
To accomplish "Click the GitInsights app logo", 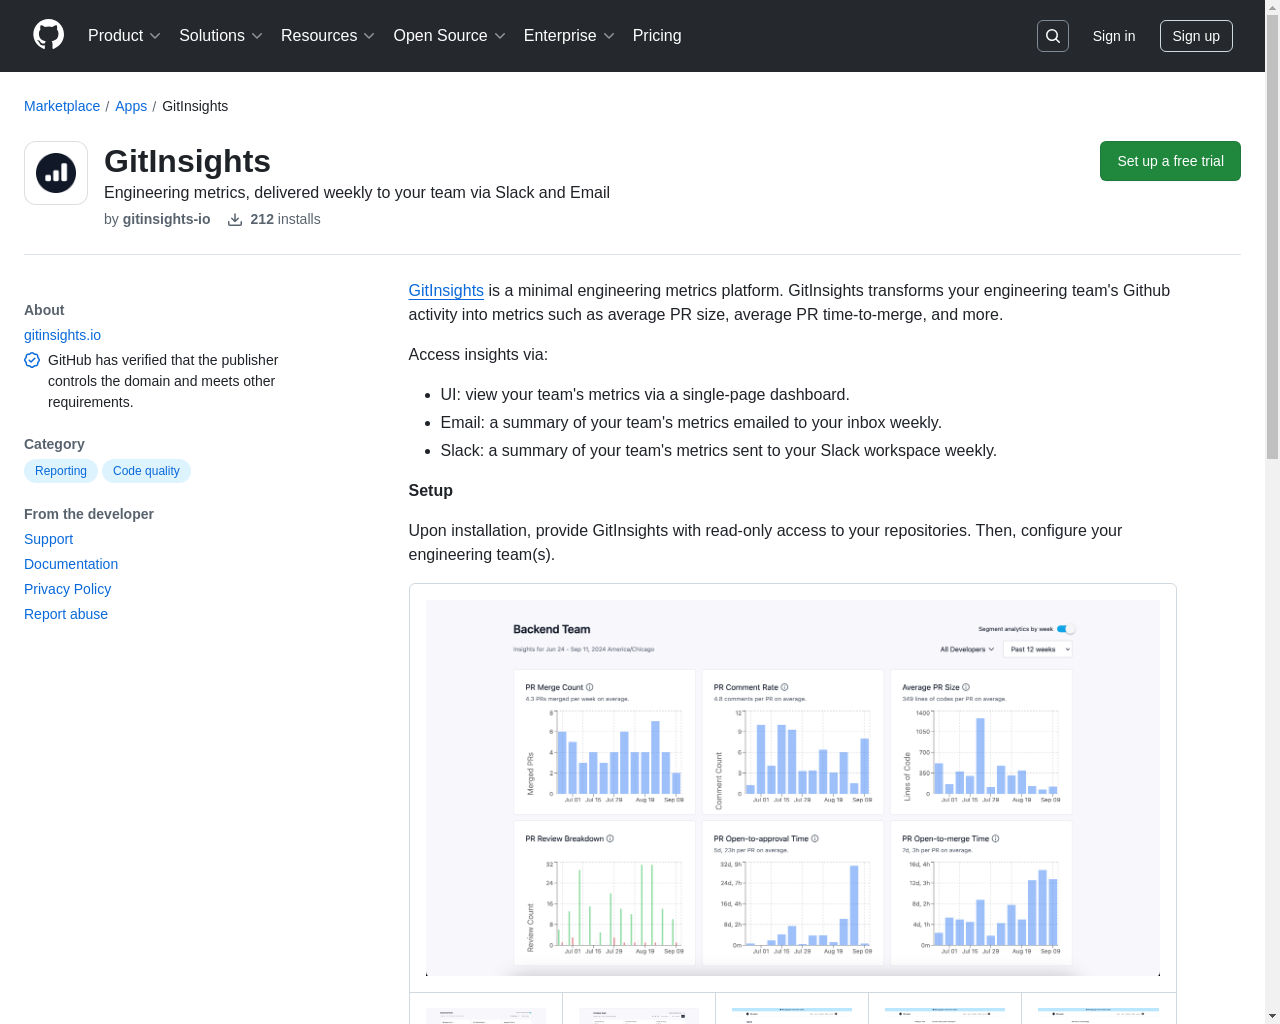I will [56, 173].
